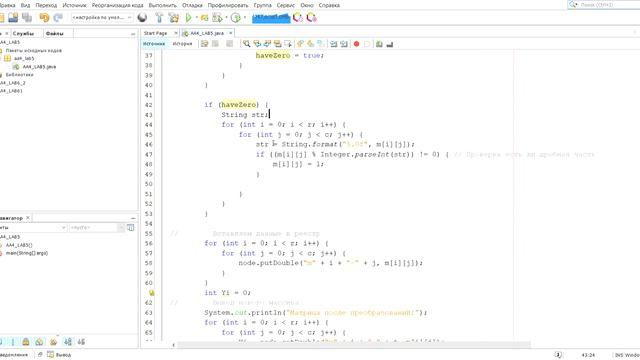Click the first profiler icon after the memory bar
This screenshot has width=640, height=360.
(298, 18)
